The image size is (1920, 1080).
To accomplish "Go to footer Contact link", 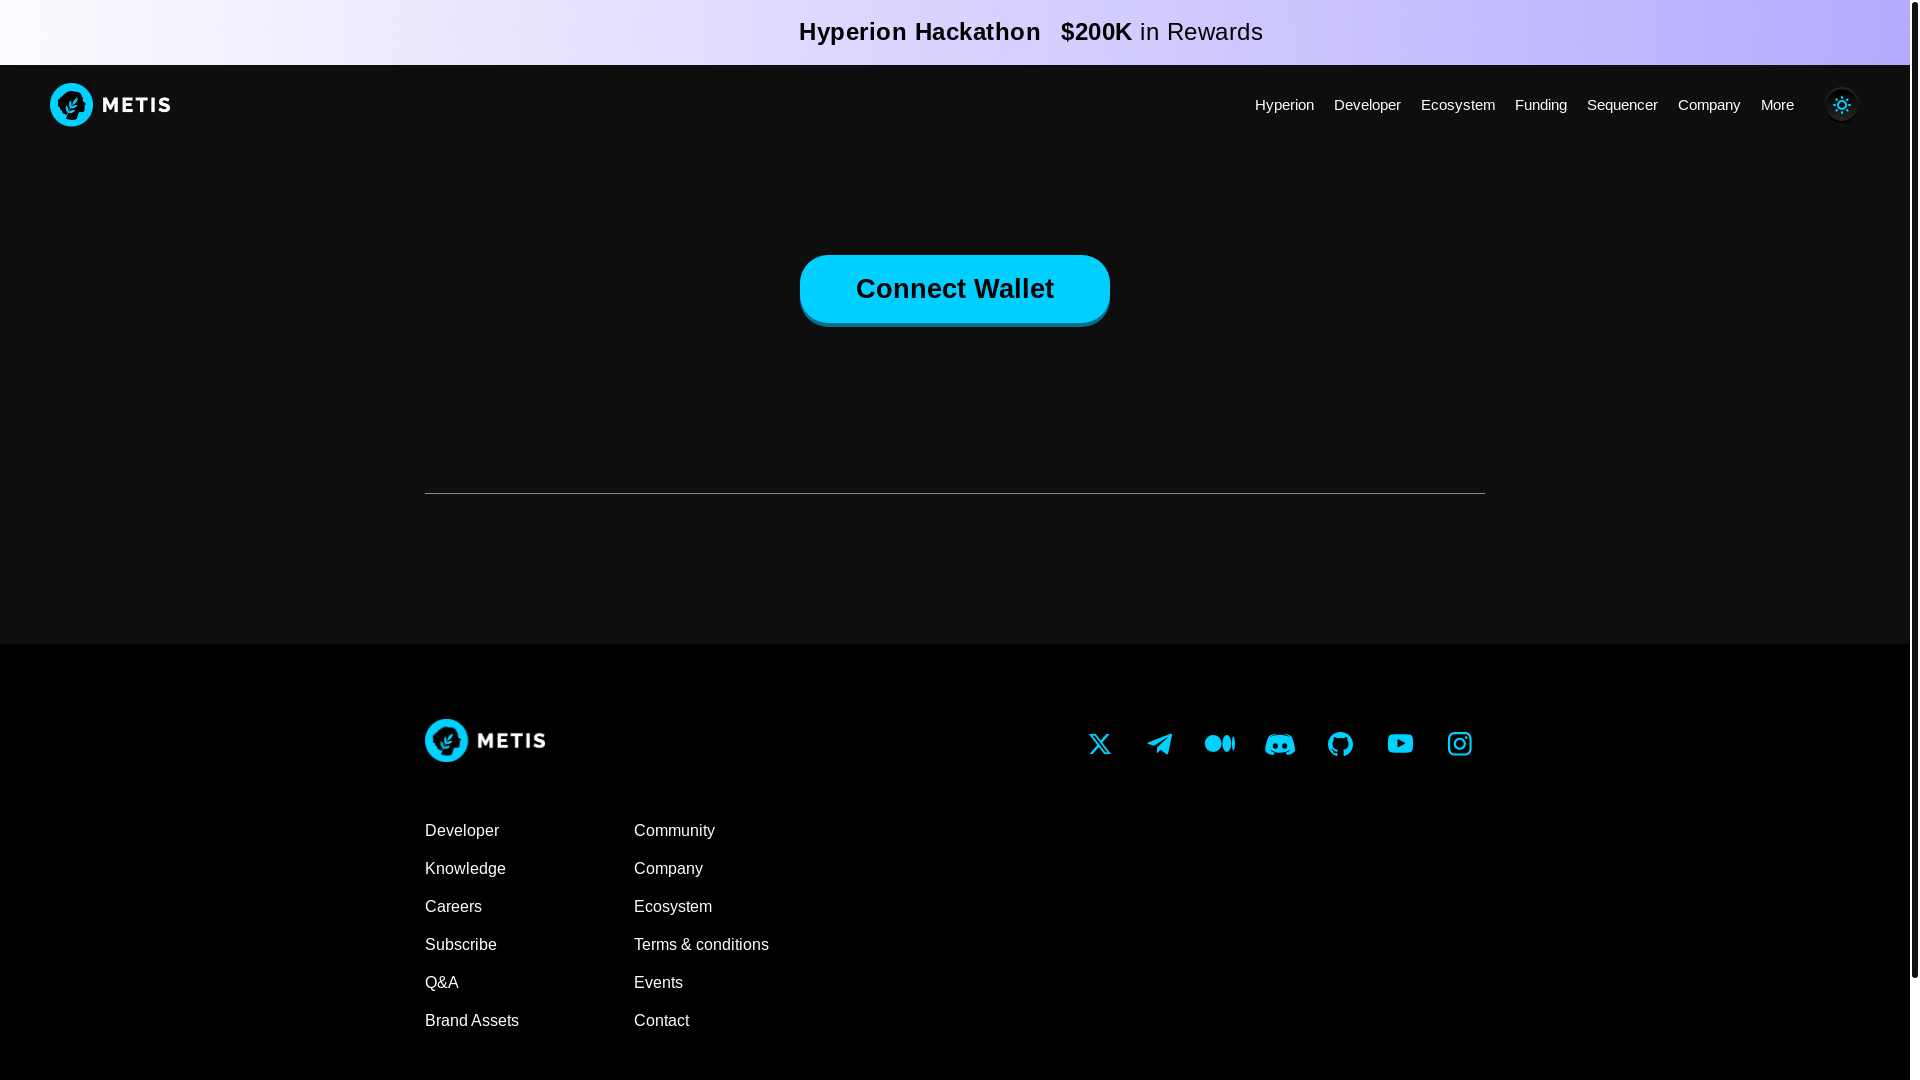I will [661, 1021].
